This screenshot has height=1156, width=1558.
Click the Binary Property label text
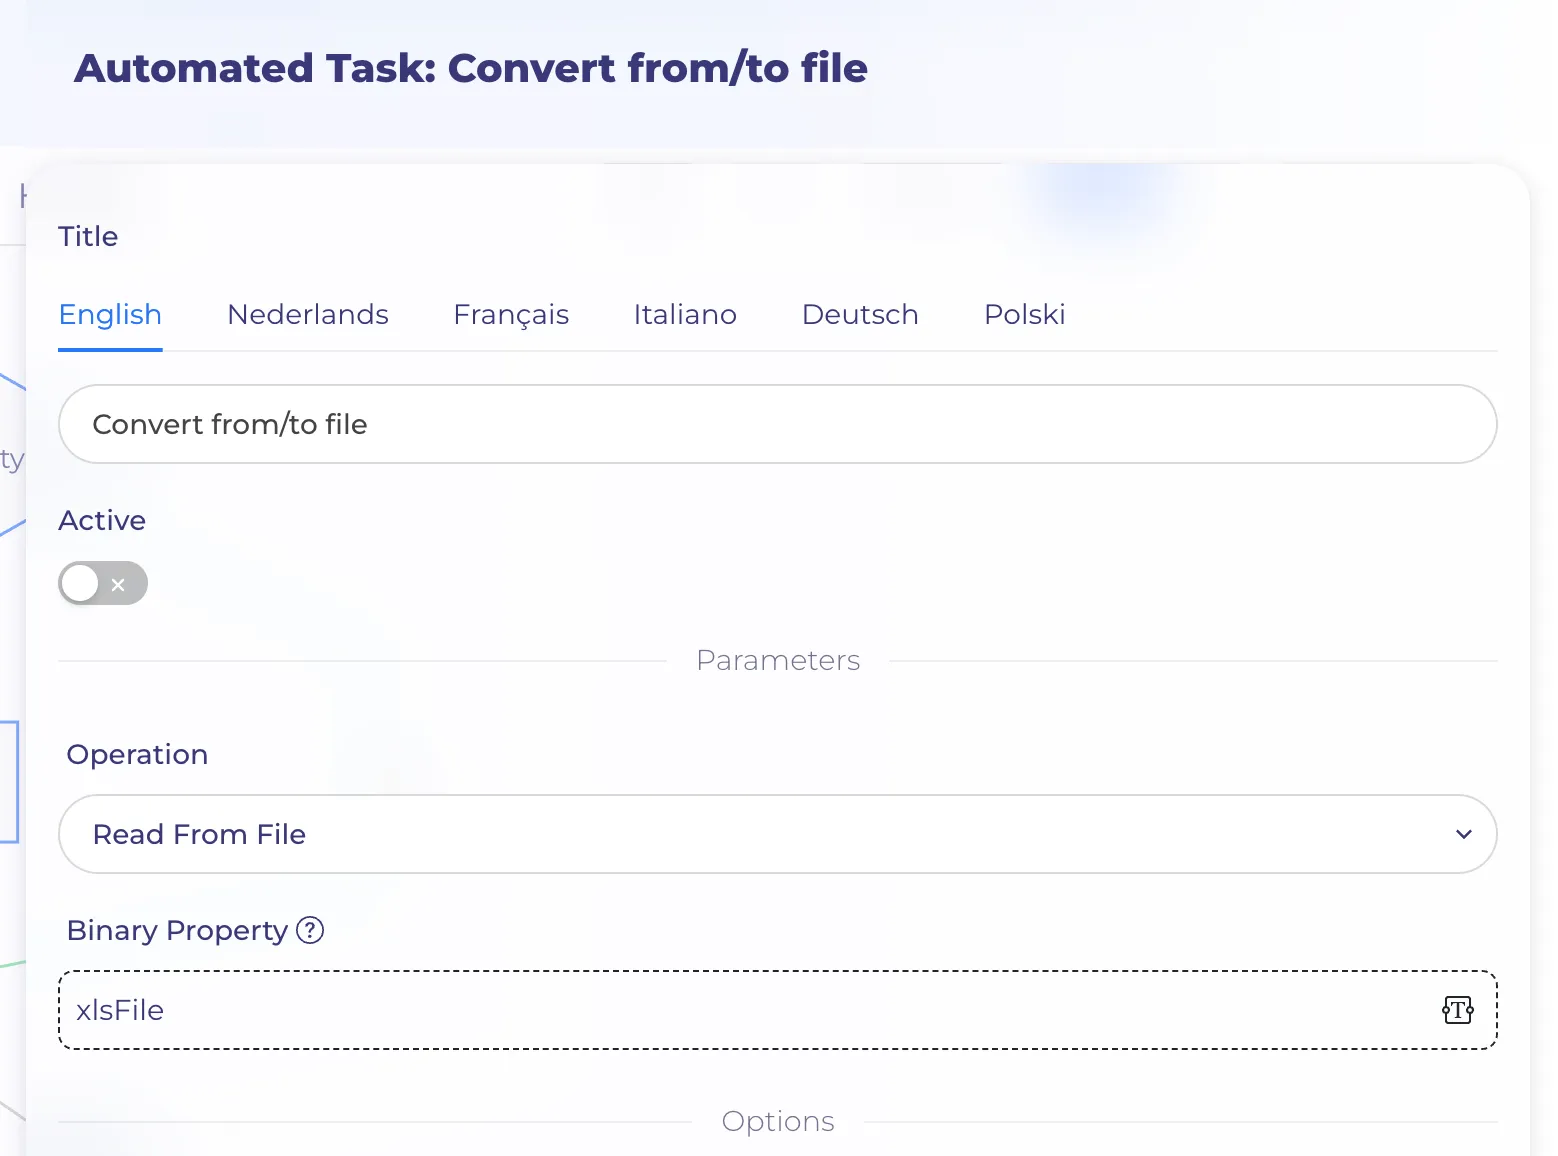click(x=177, y=931)
